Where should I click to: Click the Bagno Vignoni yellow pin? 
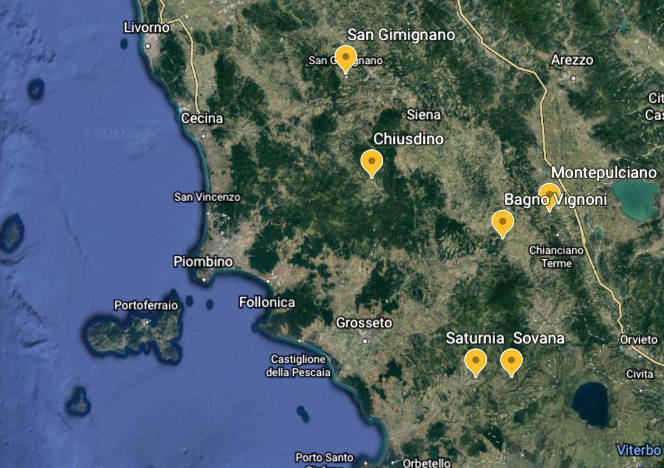[502, 222]
